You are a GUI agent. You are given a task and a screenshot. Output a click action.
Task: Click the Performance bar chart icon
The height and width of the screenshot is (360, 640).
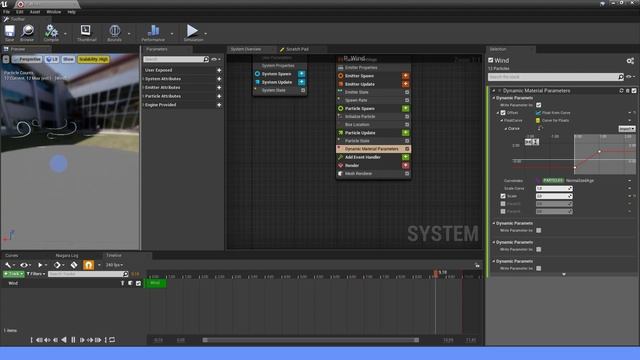pos(153,31)
